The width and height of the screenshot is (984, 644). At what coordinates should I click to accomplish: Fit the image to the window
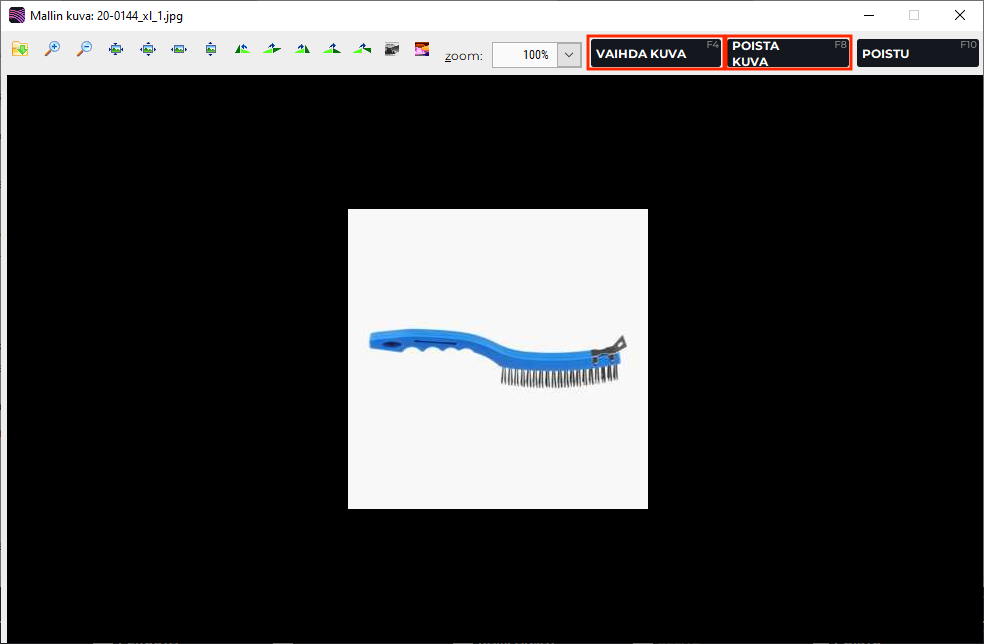point(116,48)
